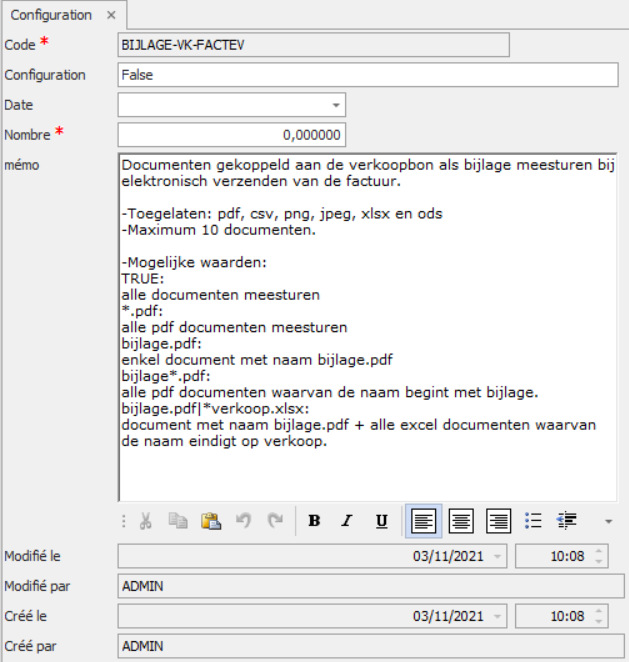The height and width of the screenshot is (662, 629).
Task: Toggle bold formatting in memo toolbar
Action: (x=314, y=521)
